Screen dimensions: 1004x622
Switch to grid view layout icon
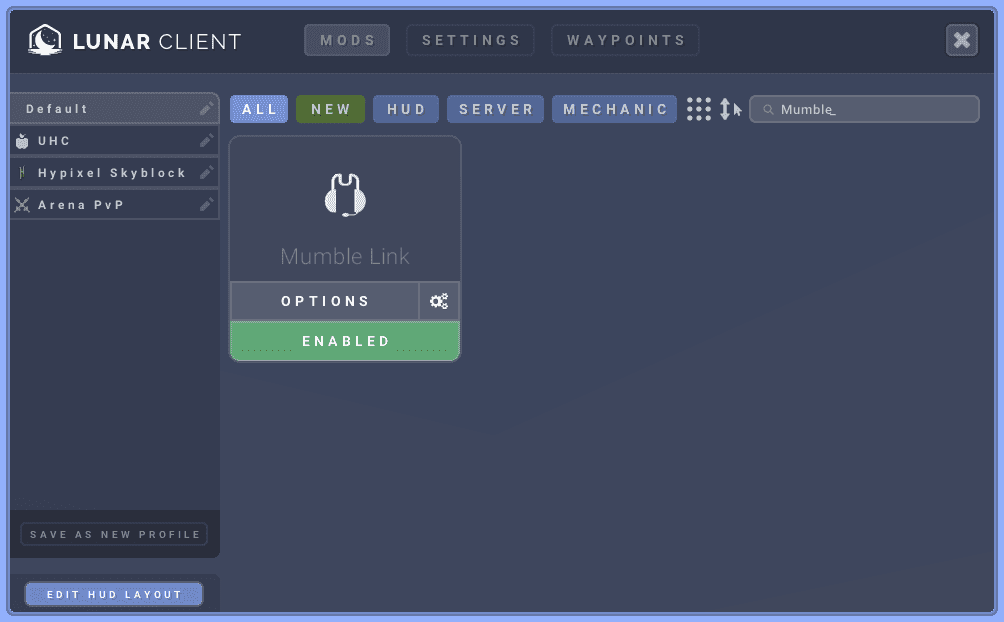tap(699, 109)
